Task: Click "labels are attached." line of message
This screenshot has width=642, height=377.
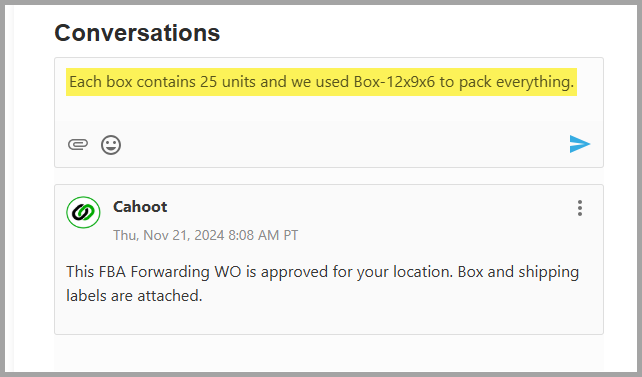Action: pyautogui.click(x=134, y=296)
